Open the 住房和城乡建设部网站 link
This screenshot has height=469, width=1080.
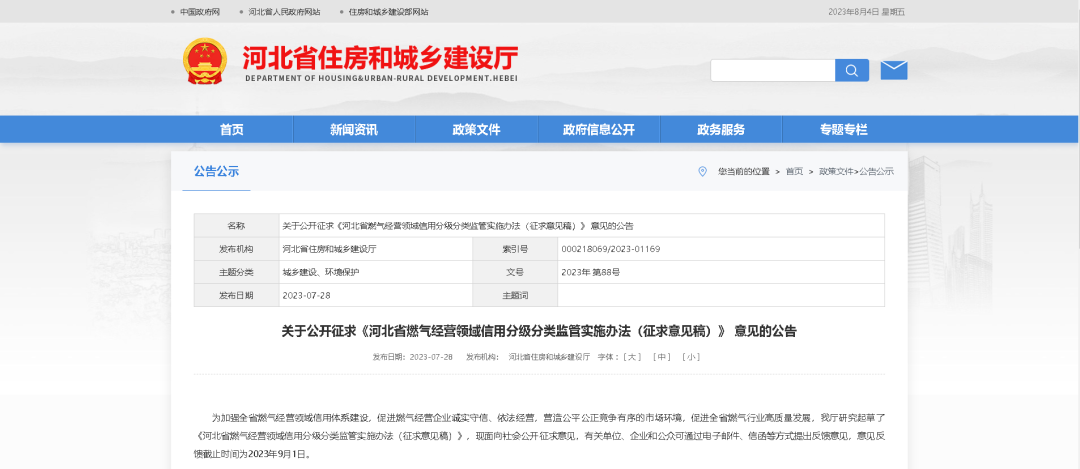(388, 12)
